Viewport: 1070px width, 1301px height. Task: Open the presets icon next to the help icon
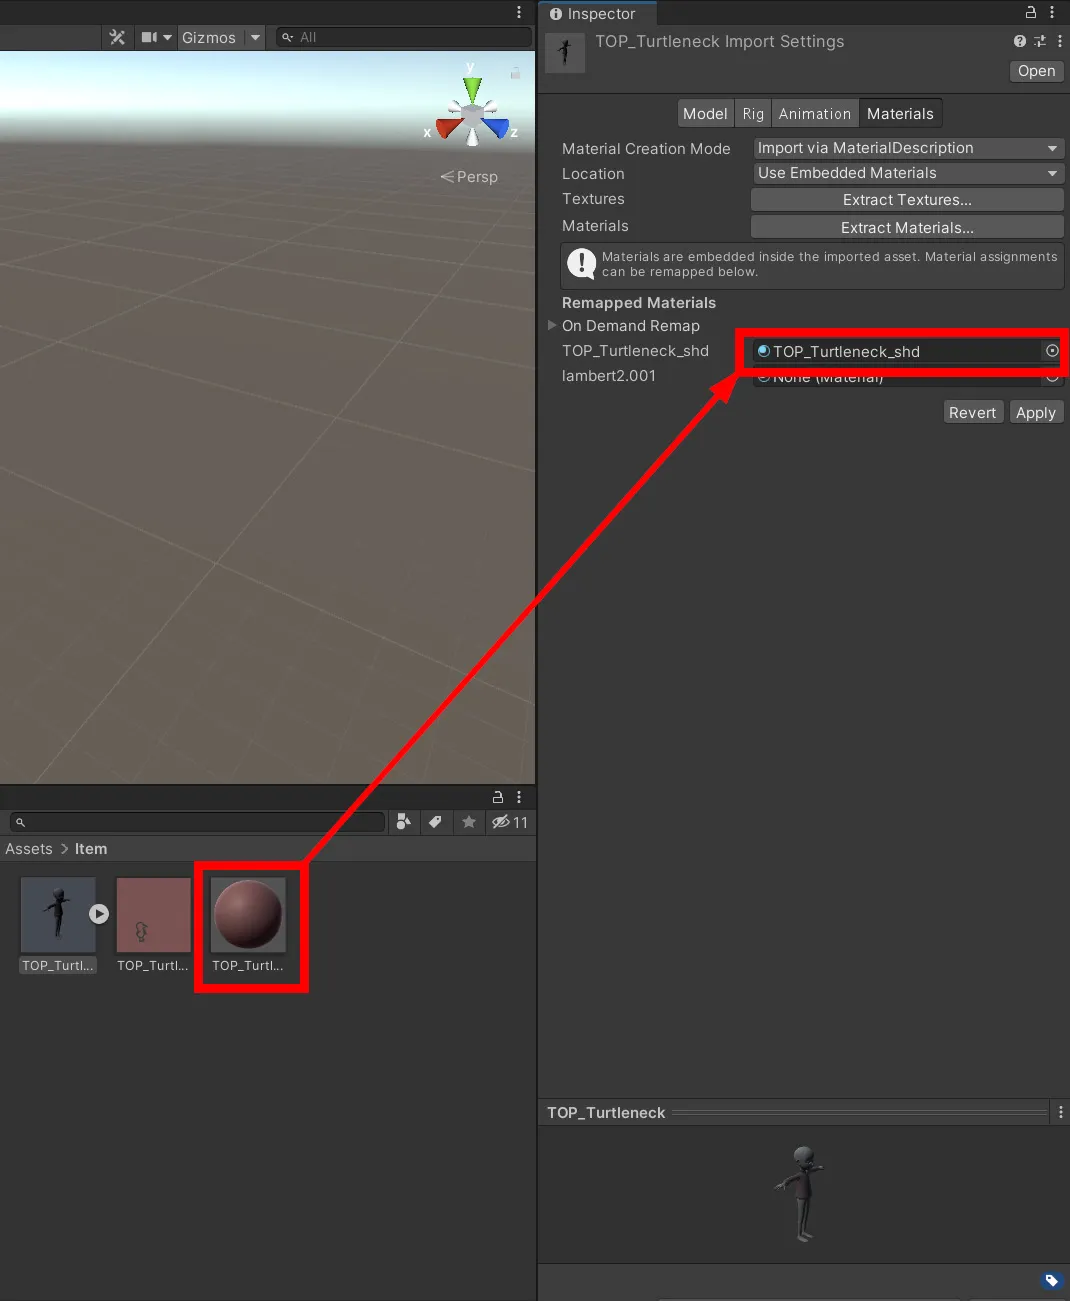tap(1038, 41)
